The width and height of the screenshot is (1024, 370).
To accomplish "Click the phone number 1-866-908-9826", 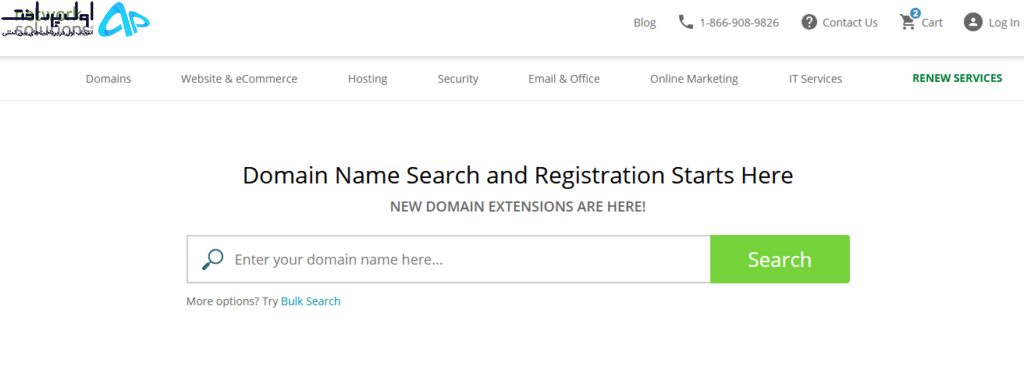I will pyautogui.click(x=739, y=23).
